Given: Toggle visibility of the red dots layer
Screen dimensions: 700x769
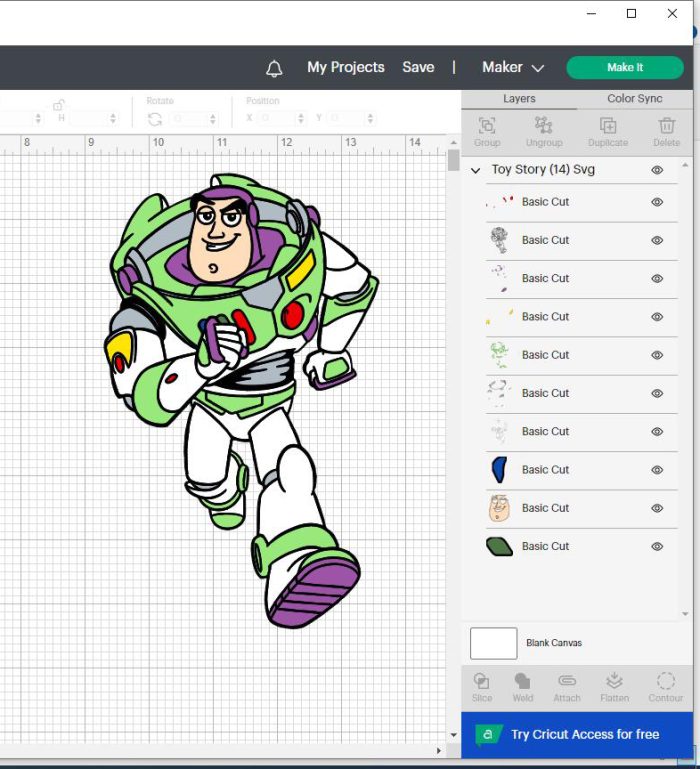Looking at the screenshot, I should pyautogui.click(x=657, y=202).
